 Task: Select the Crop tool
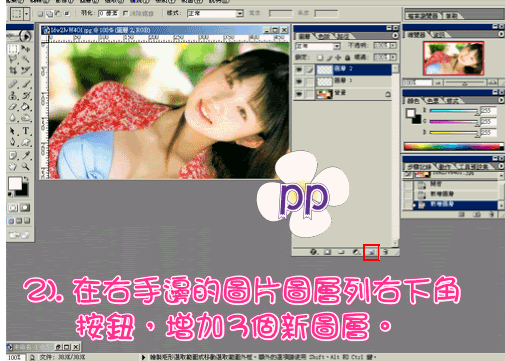point(13,70)
